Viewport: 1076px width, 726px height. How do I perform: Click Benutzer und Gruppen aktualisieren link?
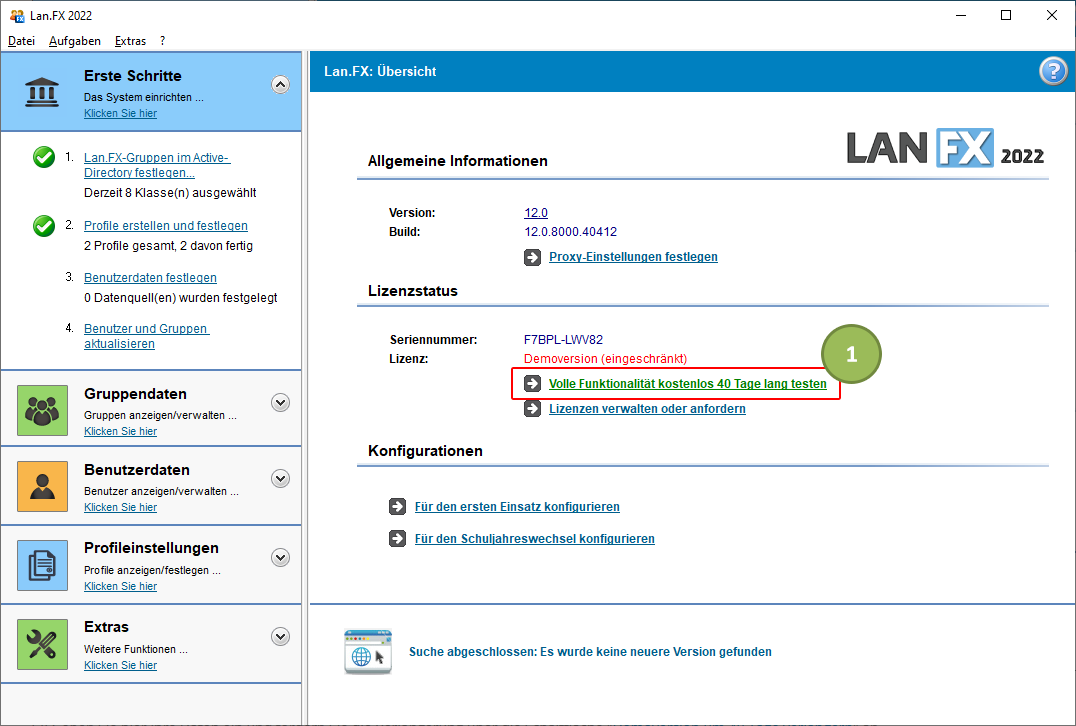click(x=147, y=336)
